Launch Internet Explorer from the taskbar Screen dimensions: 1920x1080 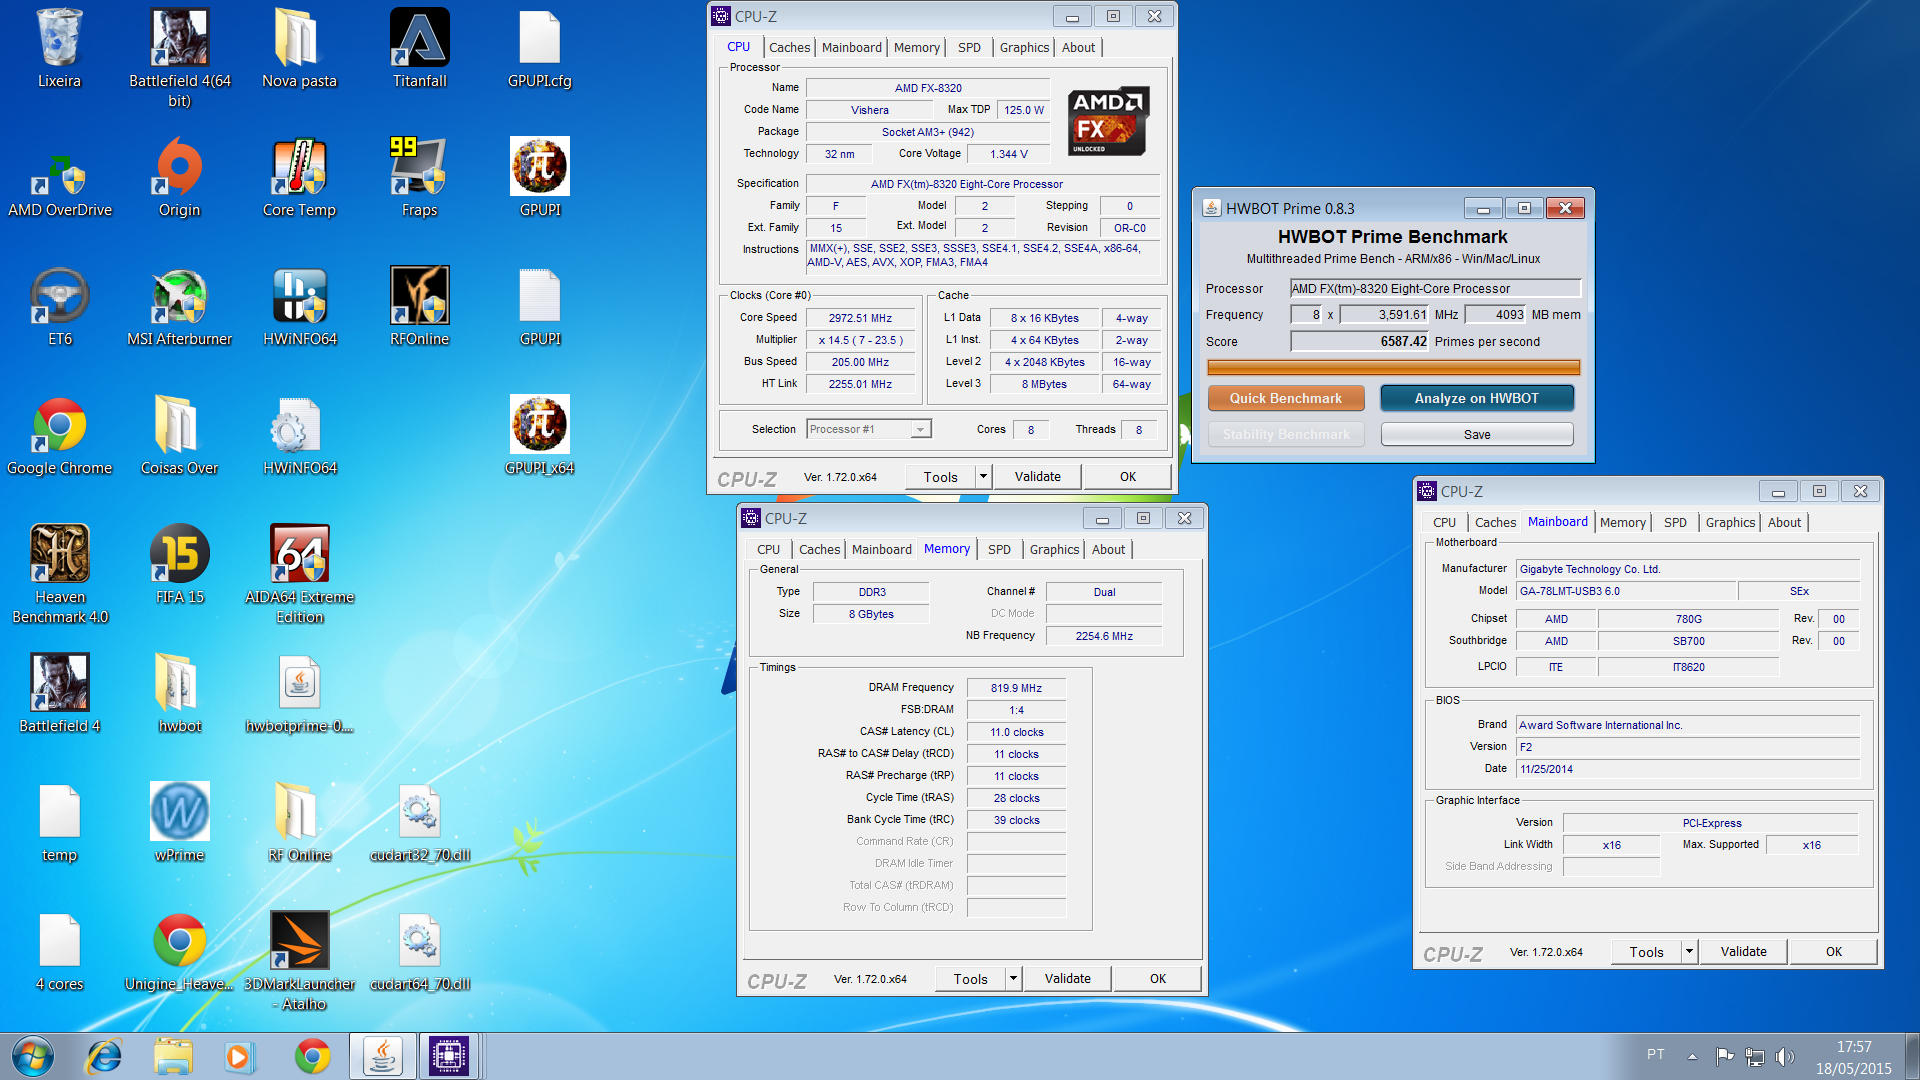tap(104, 1056)
